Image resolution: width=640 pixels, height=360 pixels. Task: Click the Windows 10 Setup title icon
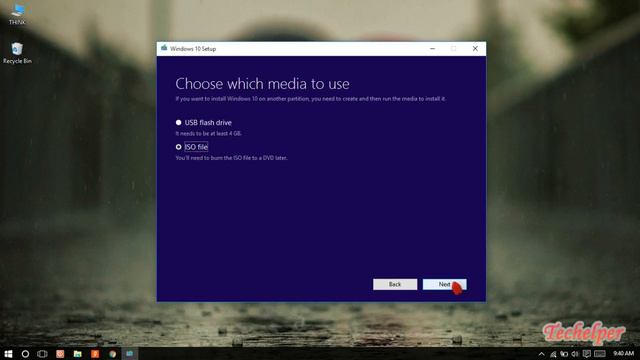tap(164, 48)
